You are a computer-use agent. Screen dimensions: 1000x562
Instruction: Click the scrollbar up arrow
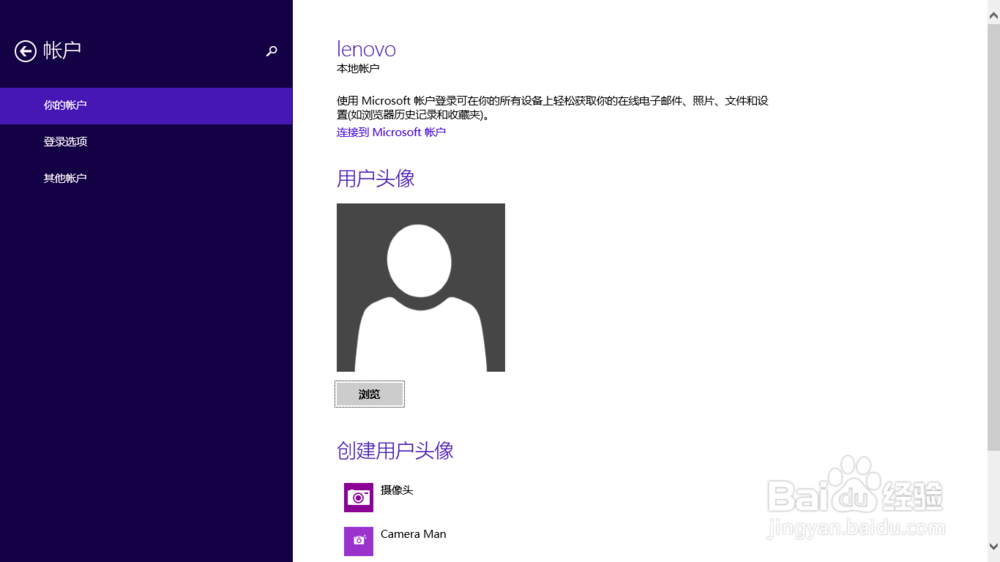pyautogui.click(x=994, y=16)
